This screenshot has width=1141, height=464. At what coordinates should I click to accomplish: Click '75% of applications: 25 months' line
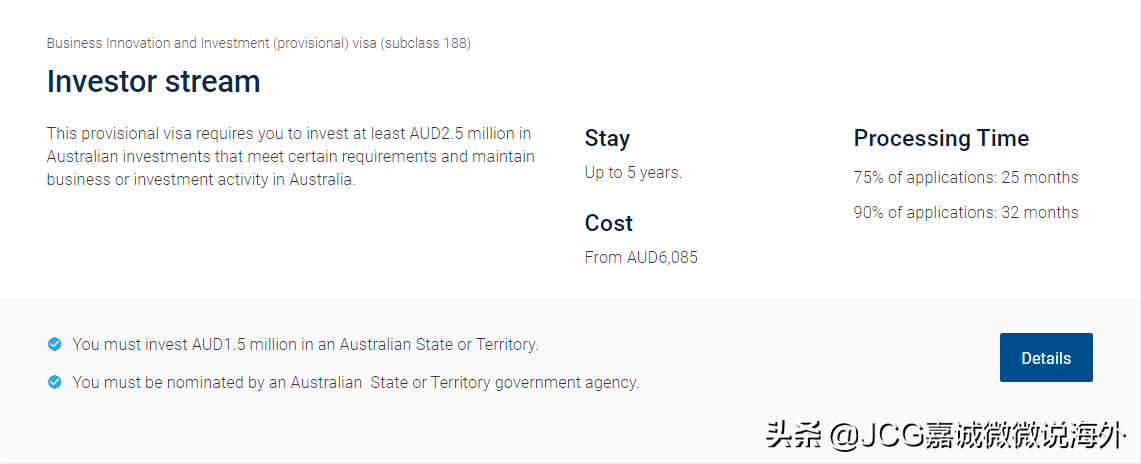click(965, 177)
